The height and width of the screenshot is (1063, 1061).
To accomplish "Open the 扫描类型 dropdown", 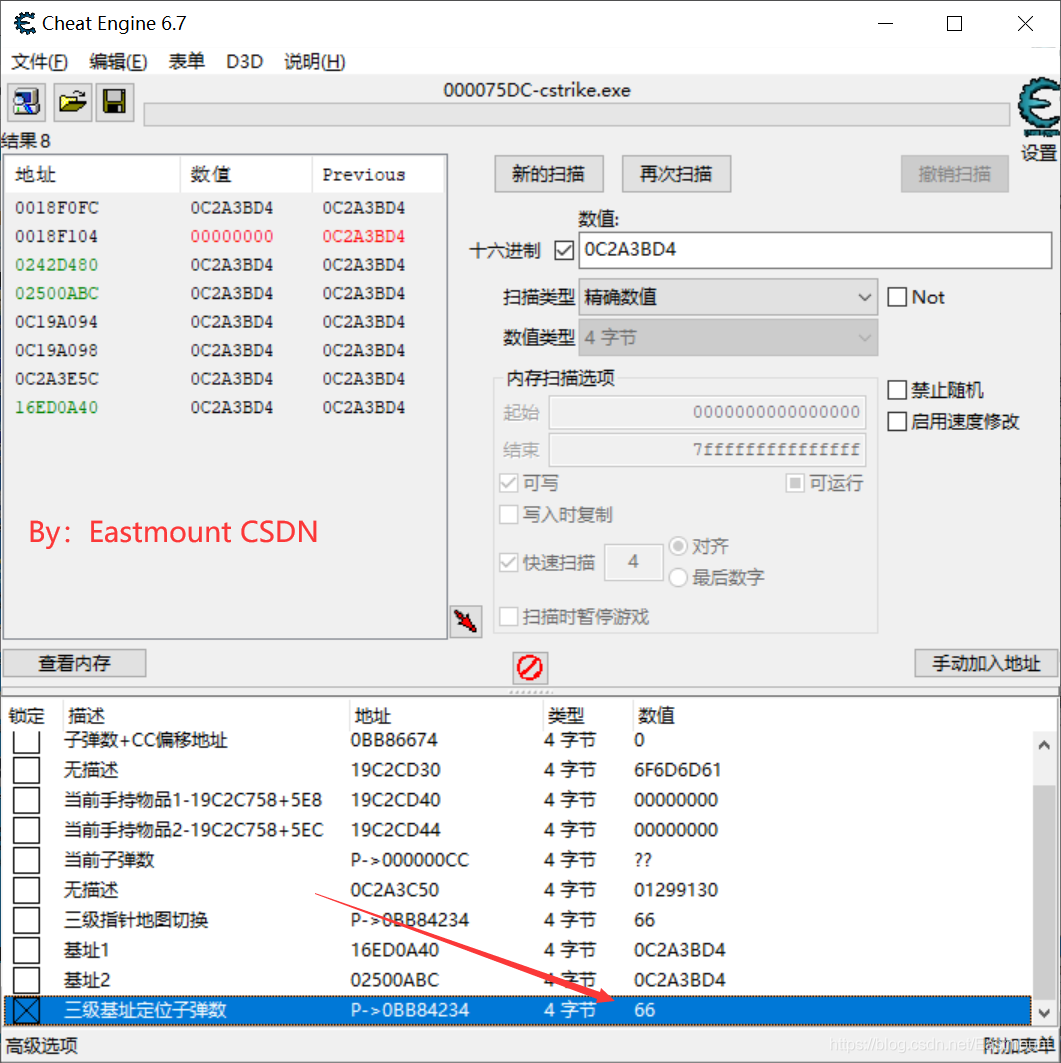I will tap(727, 297).
